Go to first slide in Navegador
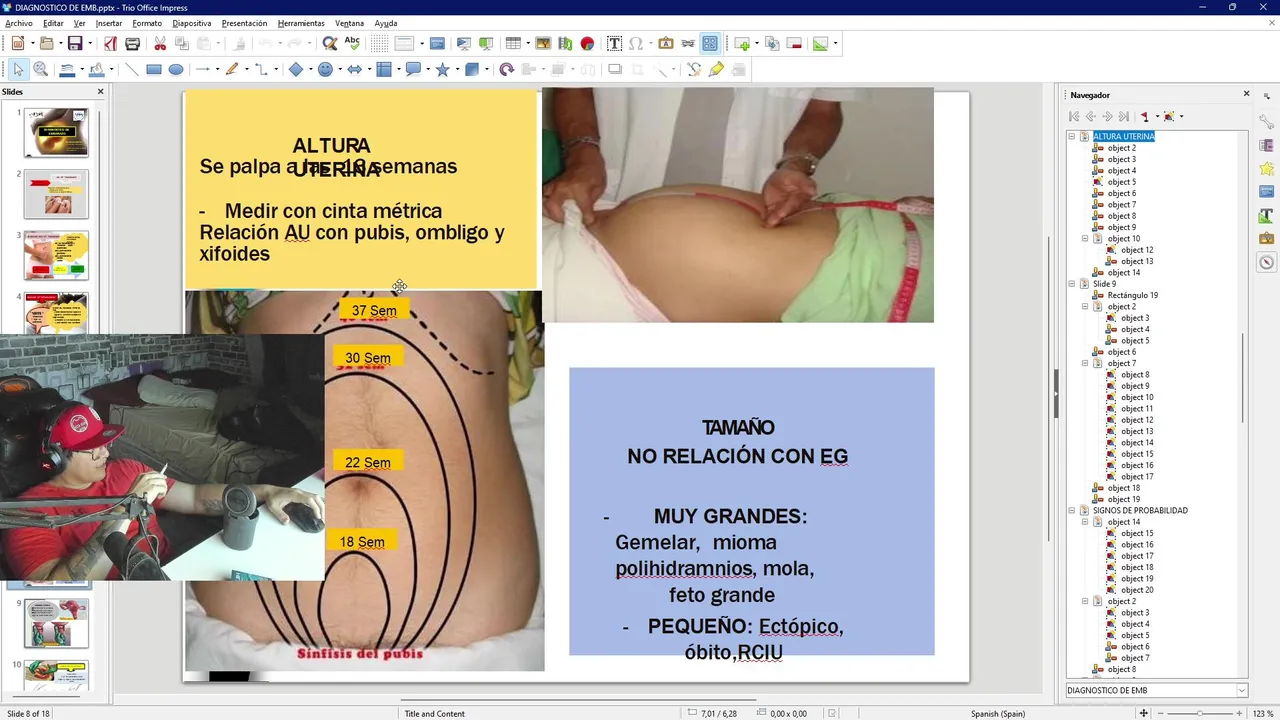Viewport: 1280px width, 720px height. pyautogui.click(x=1075, y=116)
